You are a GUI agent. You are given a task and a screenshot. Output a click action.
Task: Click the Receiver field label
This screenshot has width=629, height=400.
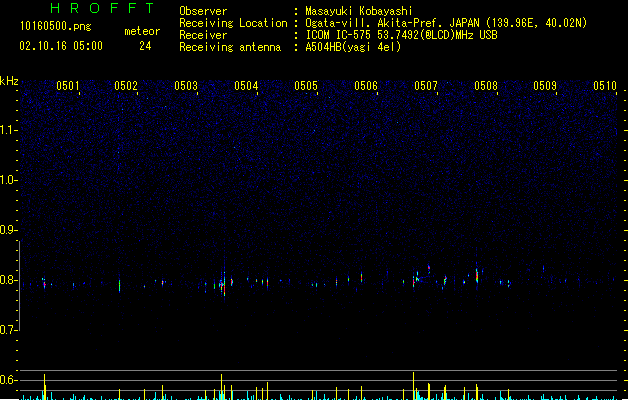[203, 35]
